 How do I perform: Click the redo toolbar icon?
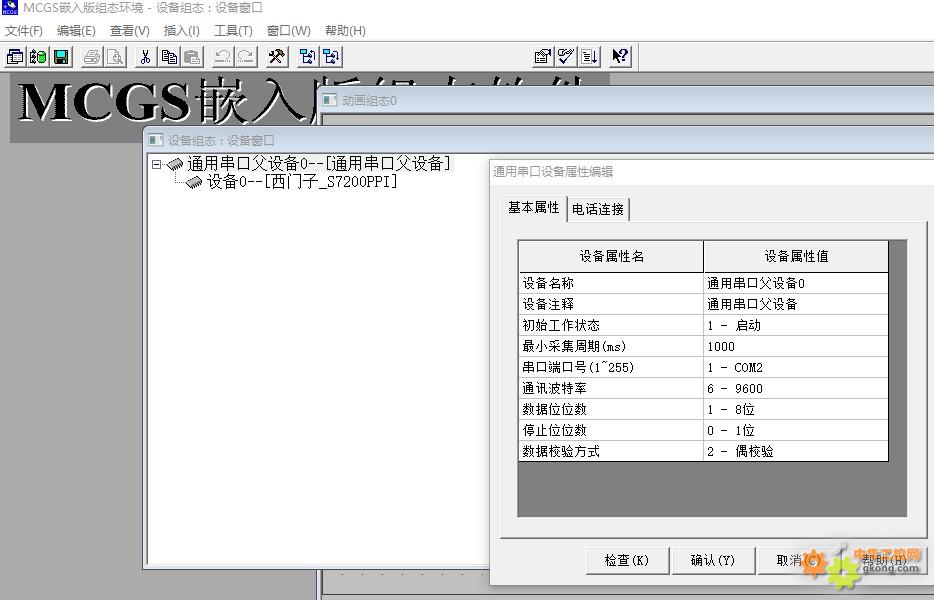pyautogui.click(x=246, y=57)
